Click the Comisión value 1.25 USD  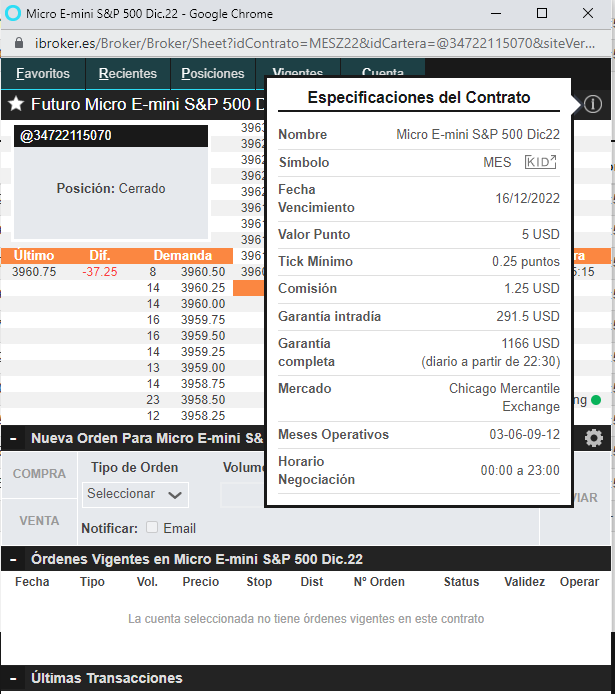(x=532, y=289)
